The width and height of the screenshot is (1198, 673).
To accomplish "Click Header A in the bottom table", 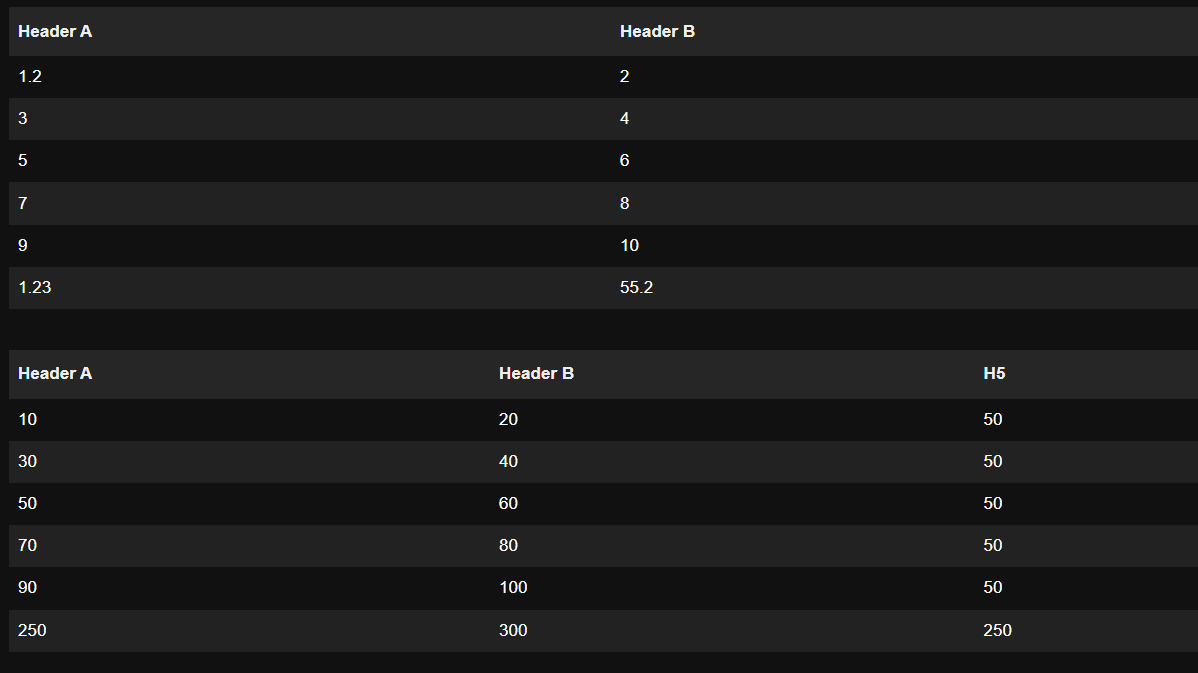I will click(55, 374).
